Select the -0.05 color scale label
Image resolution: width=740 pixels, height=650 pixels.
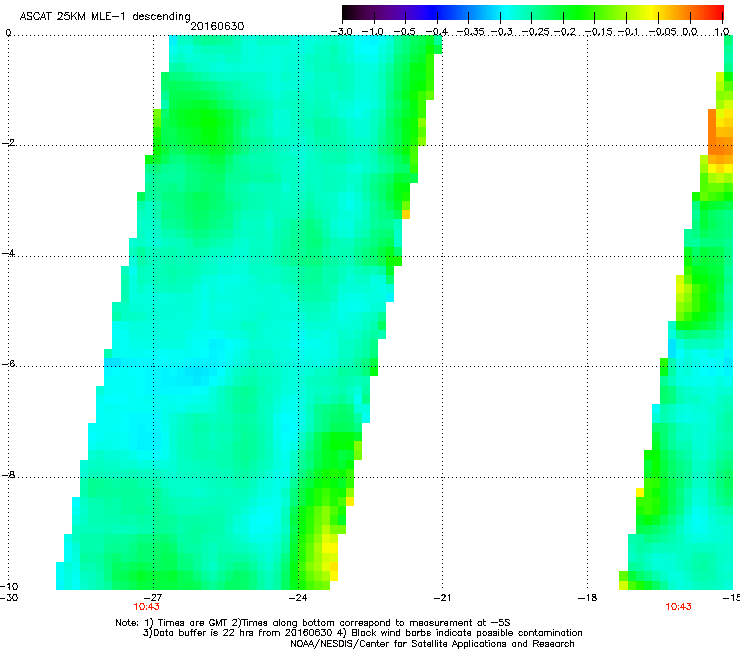click(663, 32)
